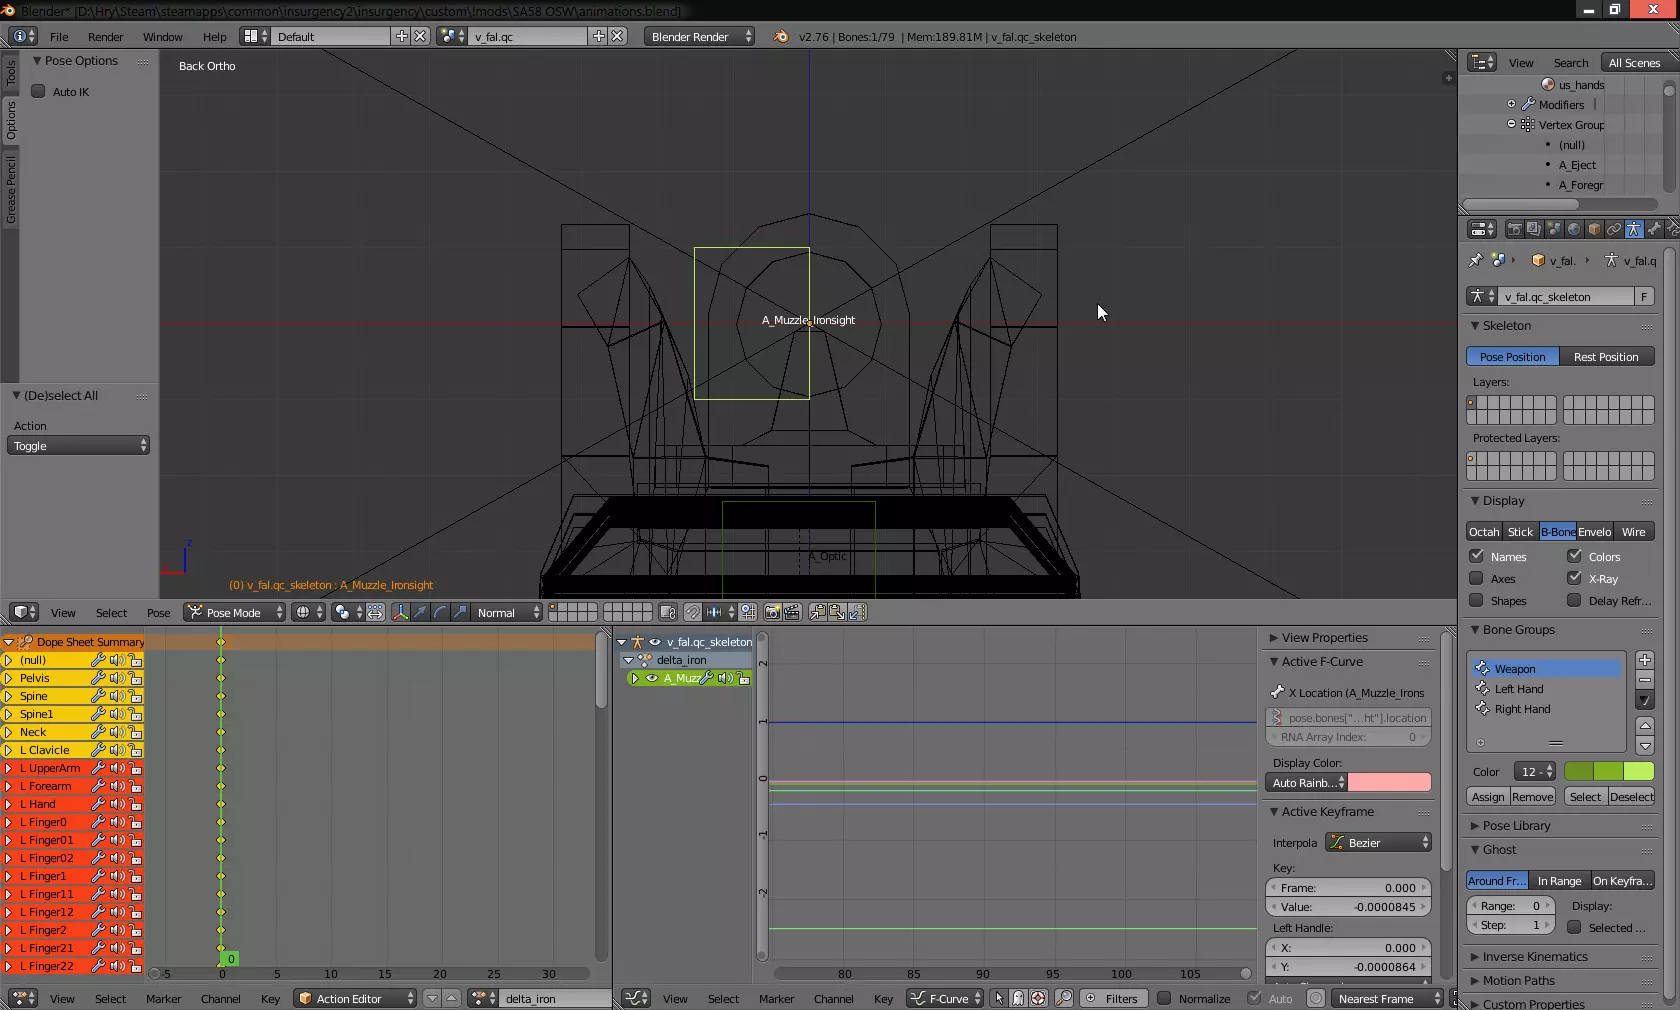1680x1010 pixels.
Task: Click the pink F-Curve display color swatch
Action: click(1390, 783)
